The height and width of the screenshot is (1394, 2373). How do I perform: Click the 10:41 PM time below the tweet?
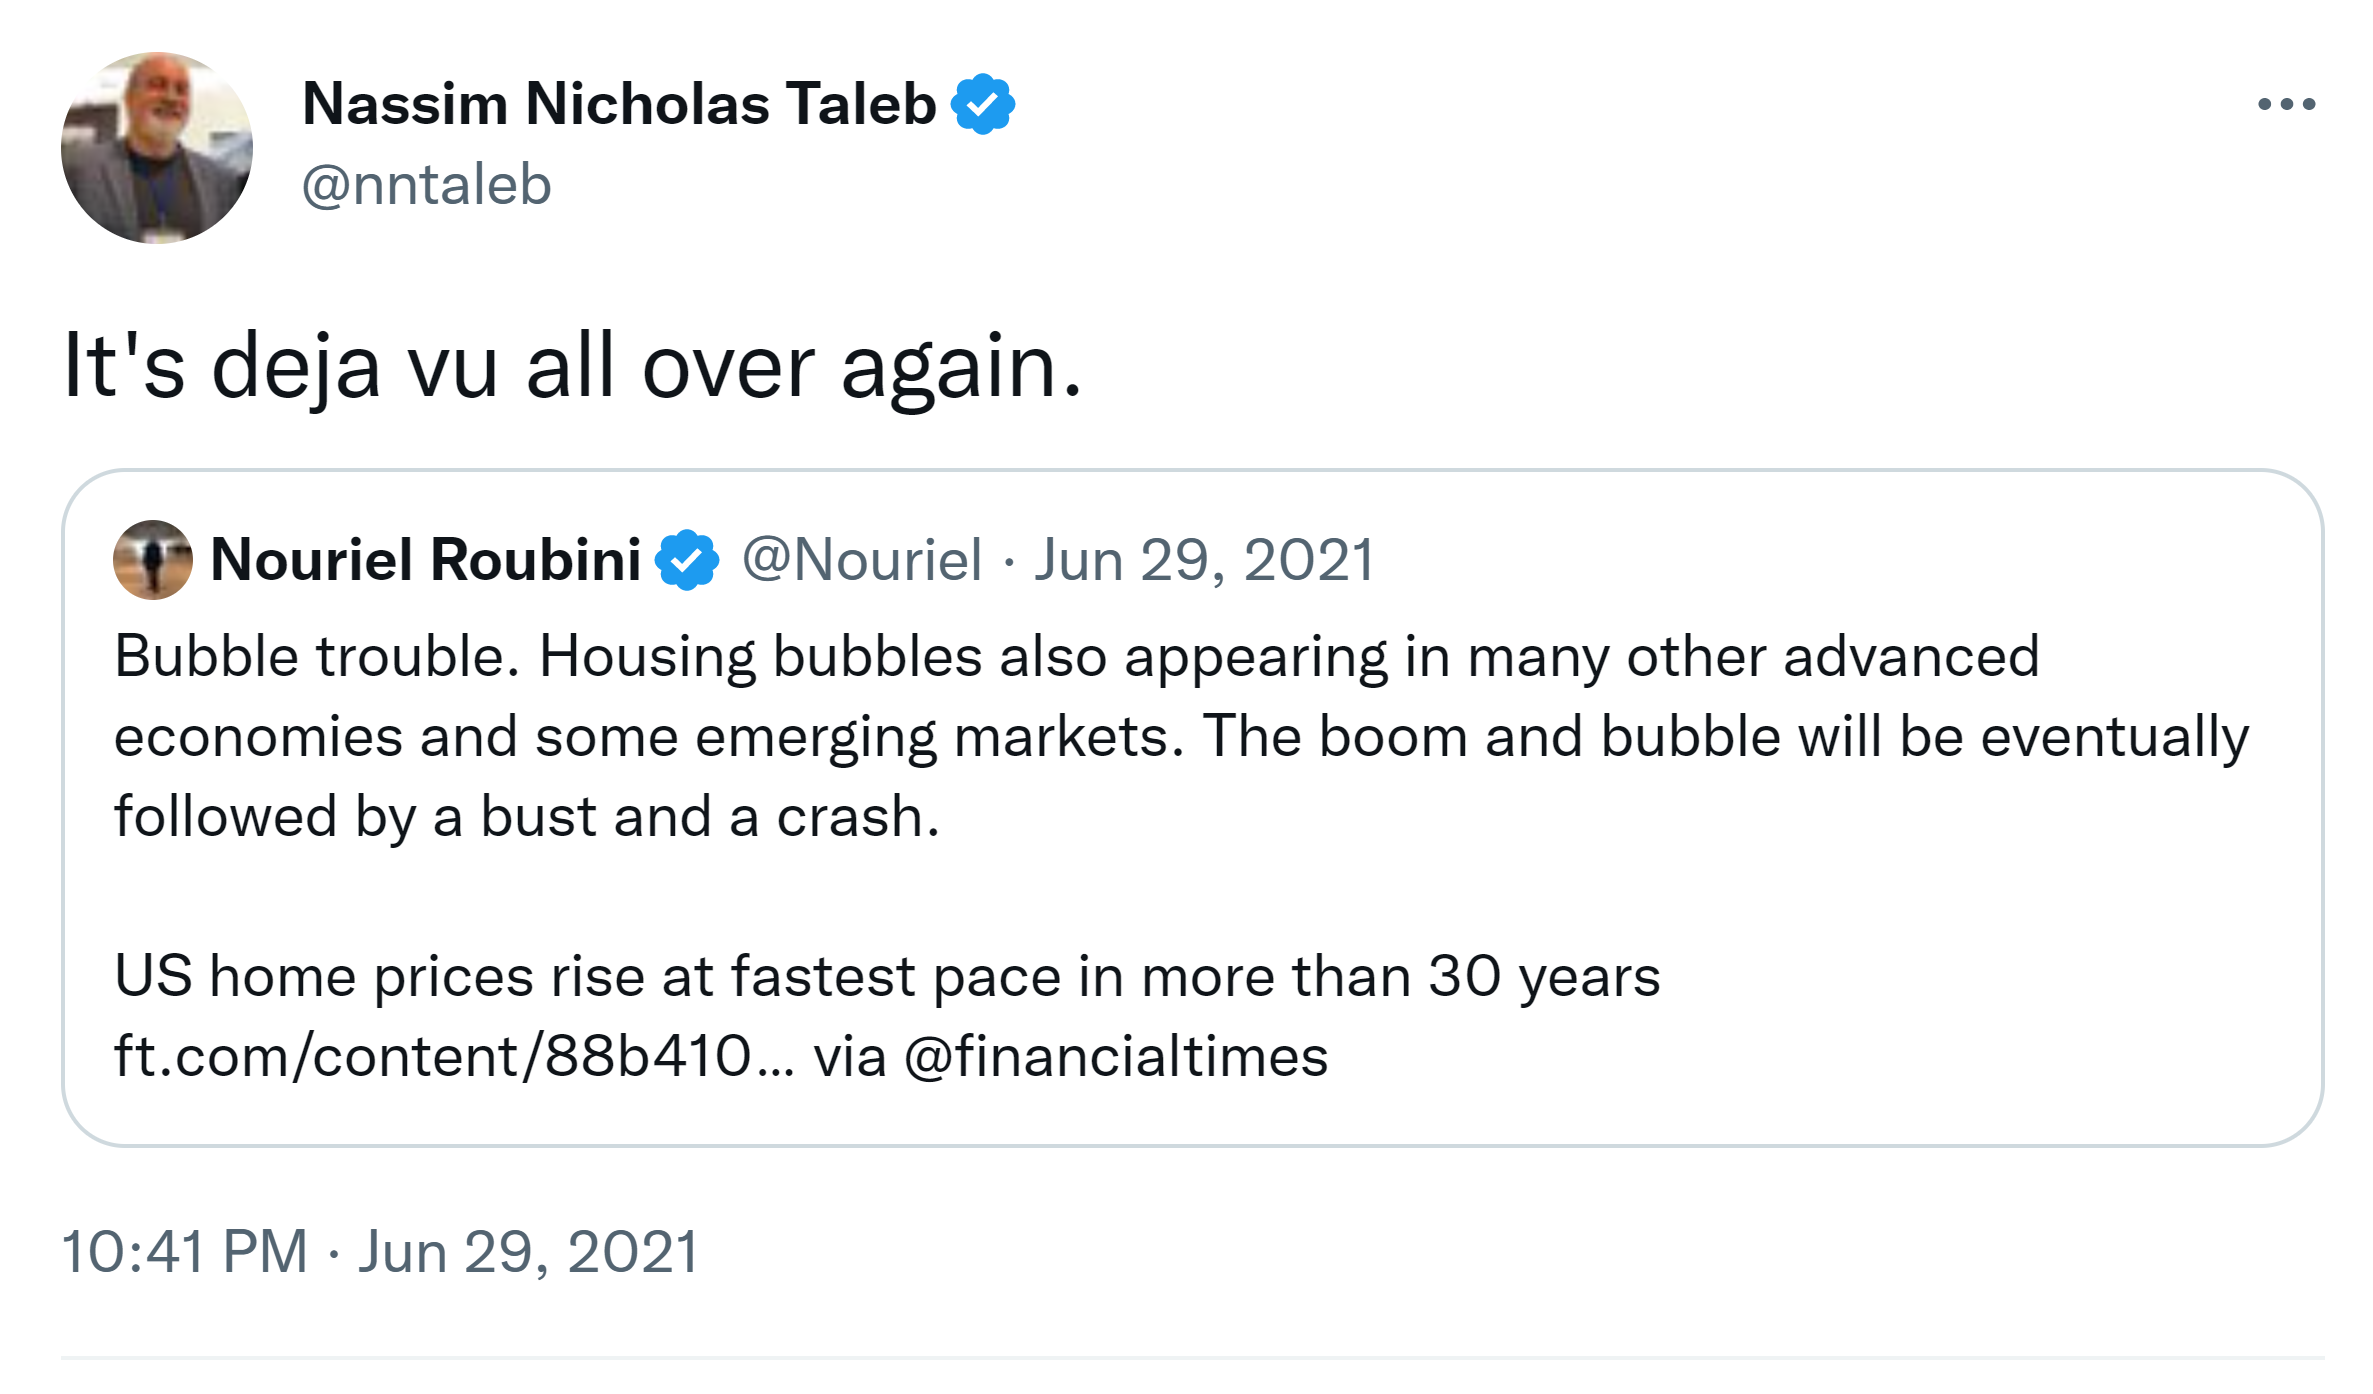tap(185, 1251)
